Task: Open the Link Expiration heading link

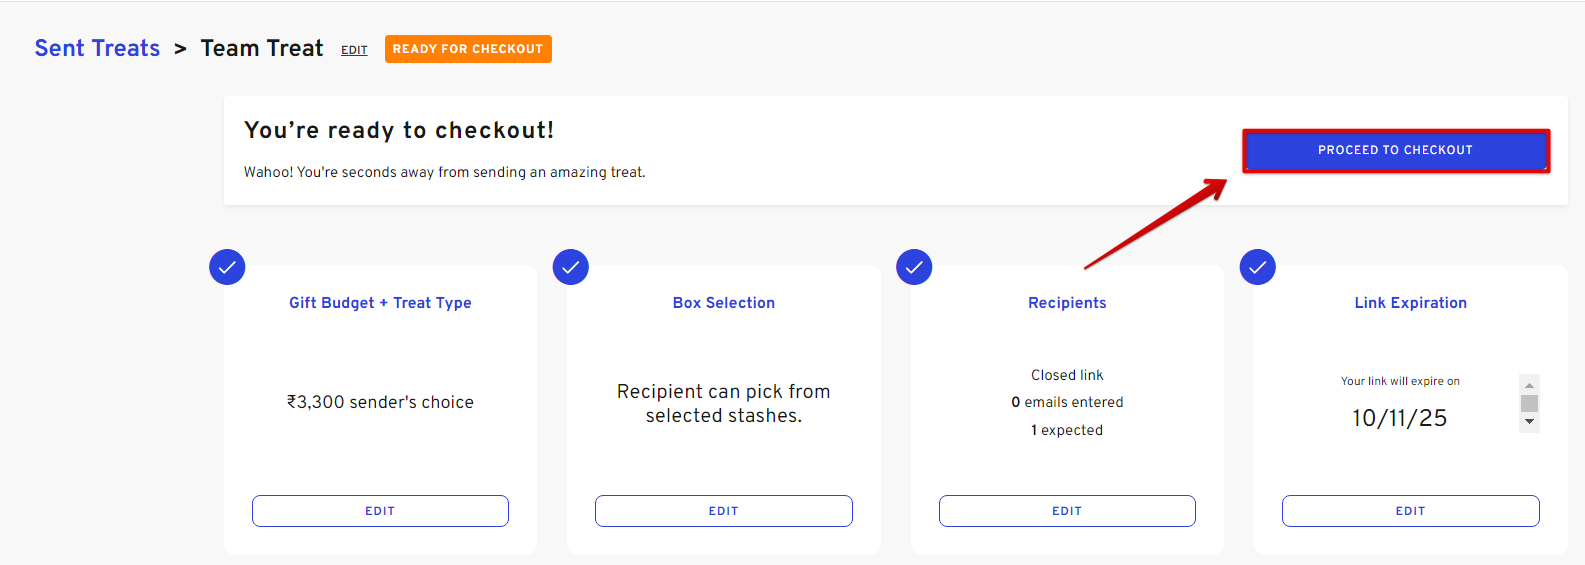Action: pyautogui.click(x=1411, y=303)
